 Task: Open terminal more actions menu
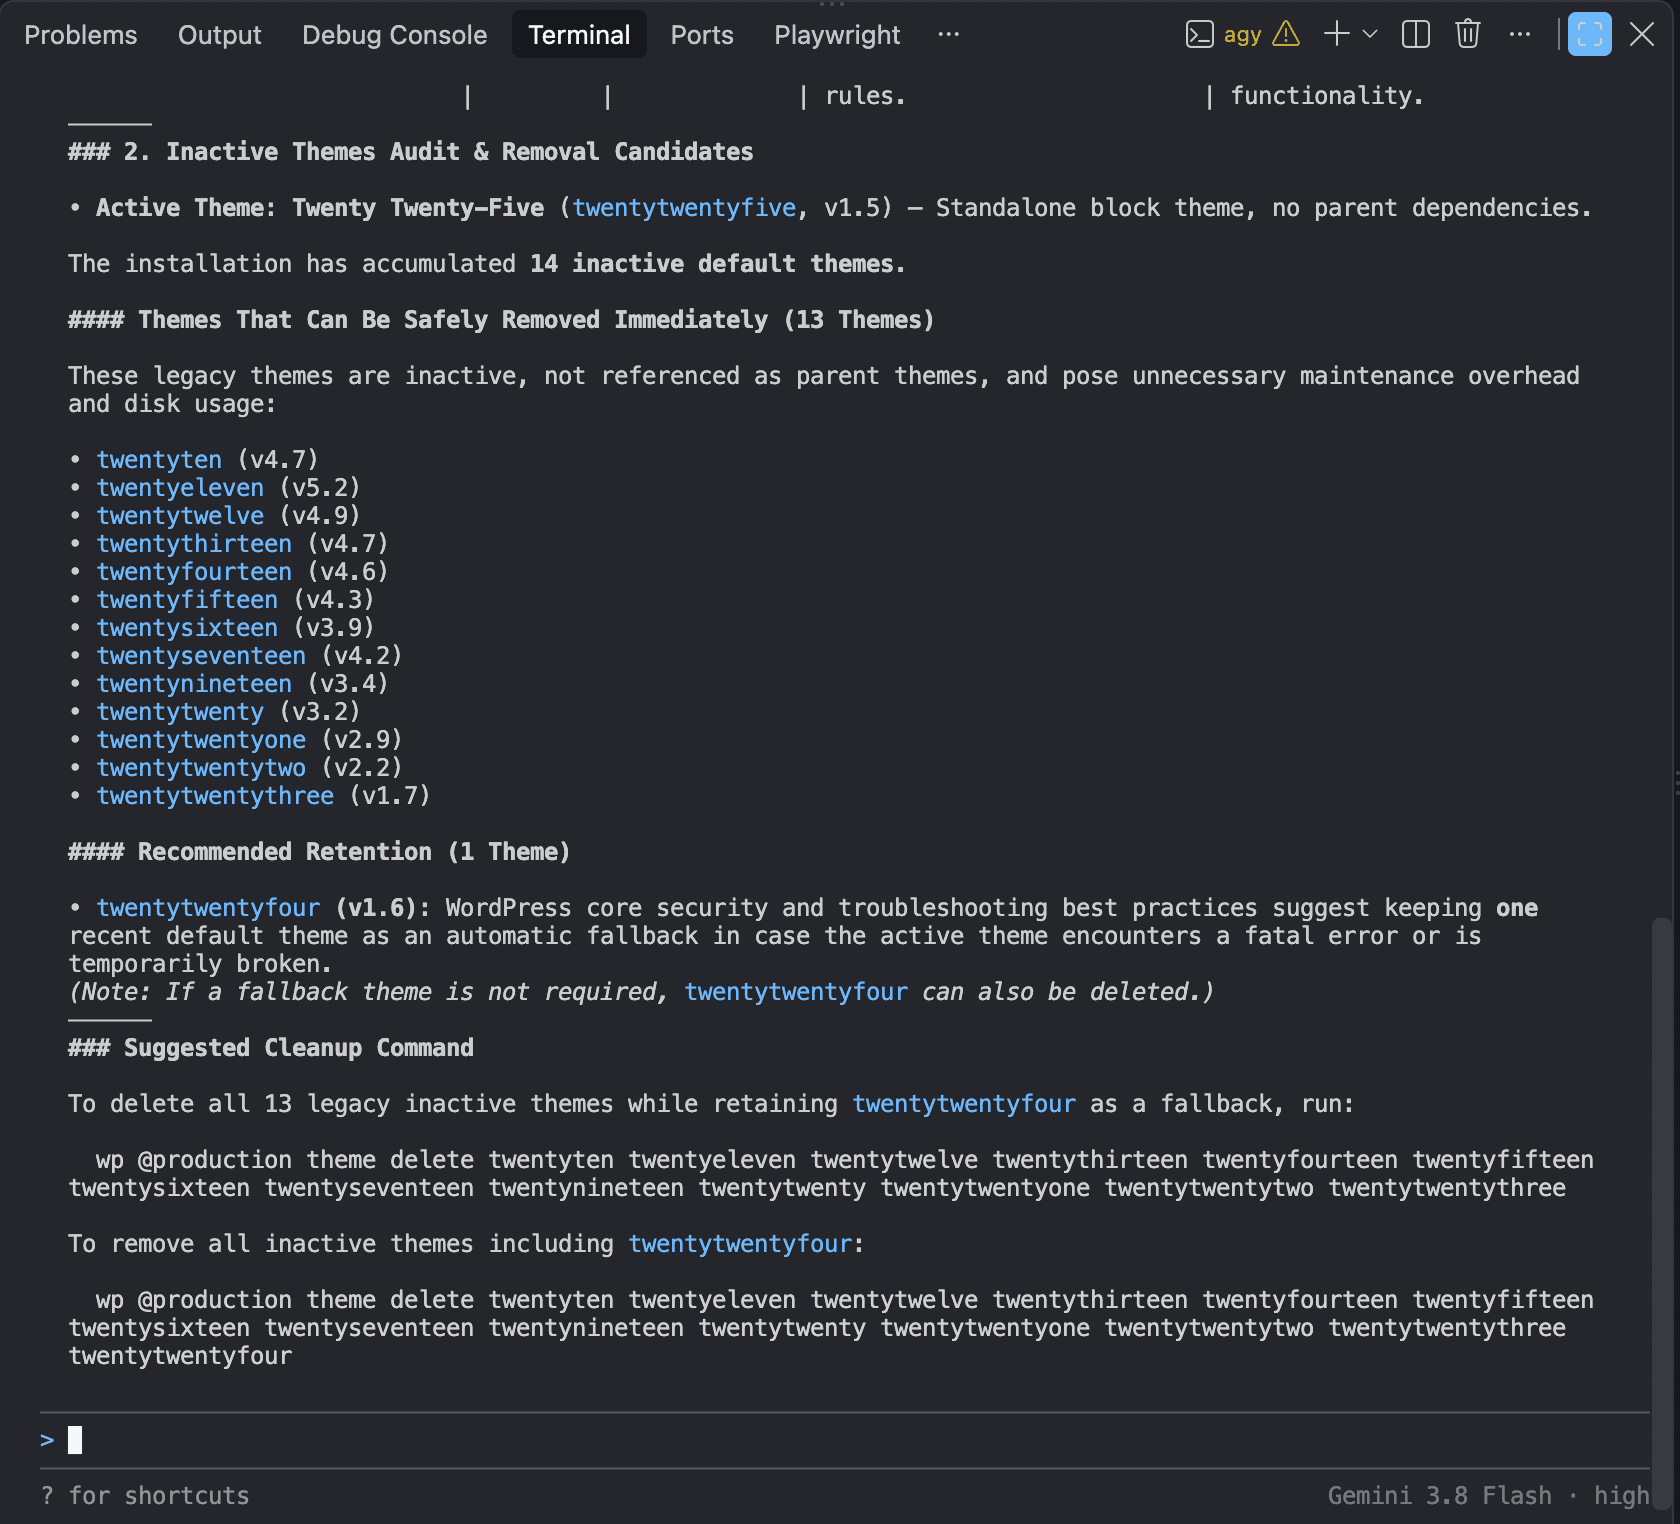coord(1520,35)
